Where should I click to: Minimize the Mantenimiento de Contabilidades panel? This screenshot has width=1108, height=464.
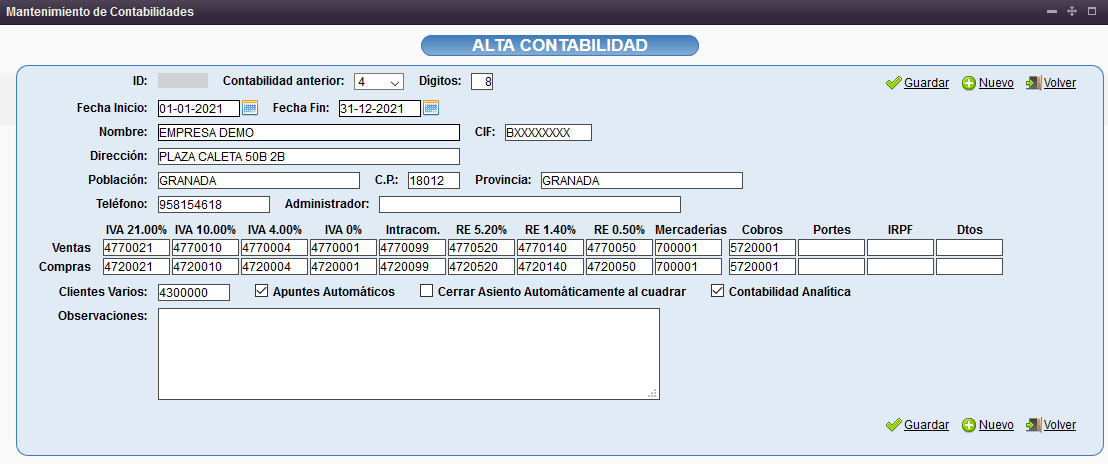click(x=1052, y=12)
